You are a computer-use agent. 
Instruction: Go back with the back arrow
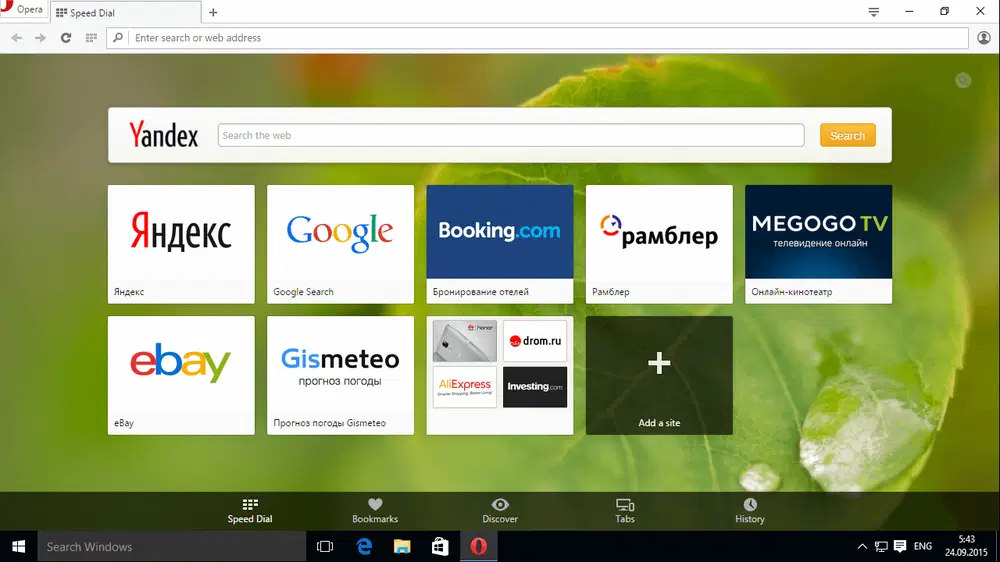(x=17, y=38)
